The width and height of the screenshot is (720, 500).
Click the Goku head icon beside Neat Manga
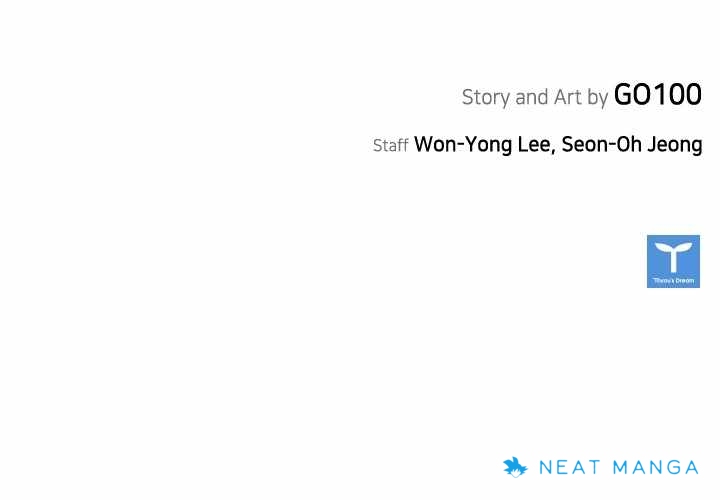[514, 466]
